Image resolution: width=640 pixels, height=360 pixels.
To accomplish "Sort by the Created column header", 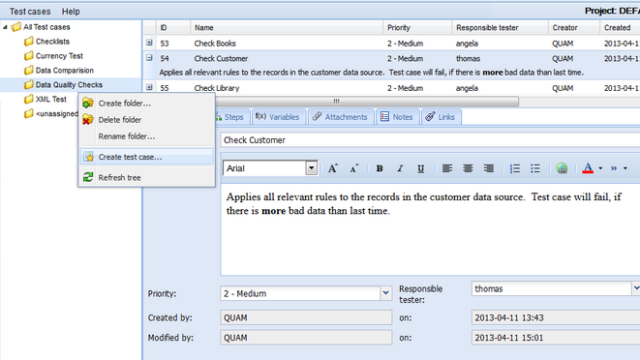I will click(x=620, y=28).
